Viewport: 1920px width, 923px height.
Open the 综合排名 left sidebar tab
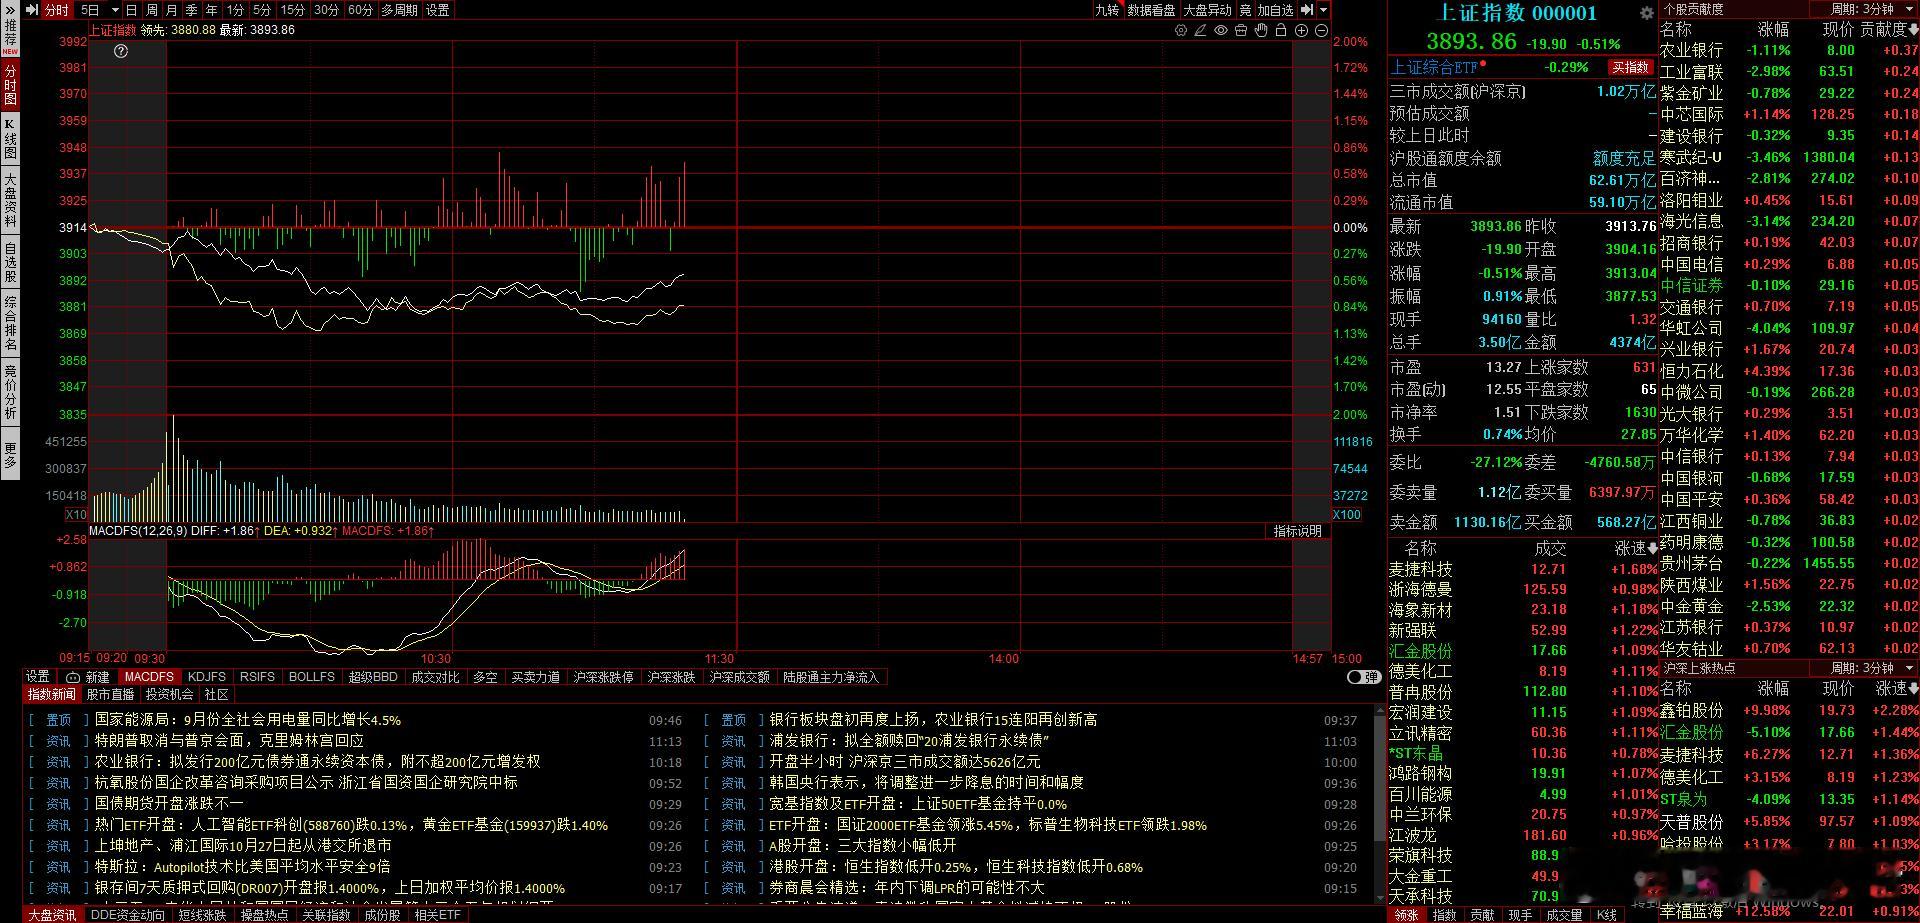click(x=11, y=322)
